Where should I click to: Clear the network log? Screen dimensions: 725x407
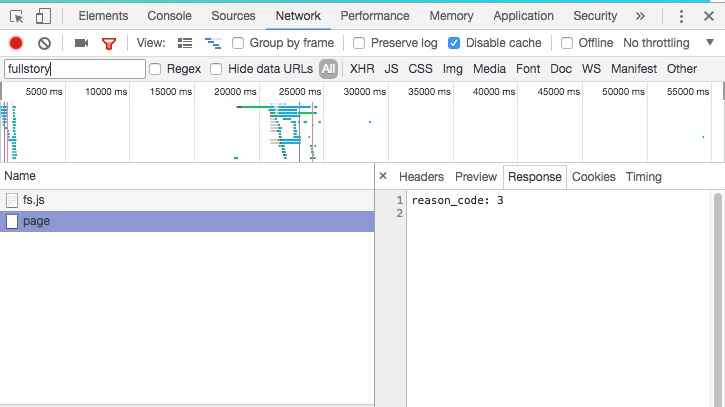(44, 43)
